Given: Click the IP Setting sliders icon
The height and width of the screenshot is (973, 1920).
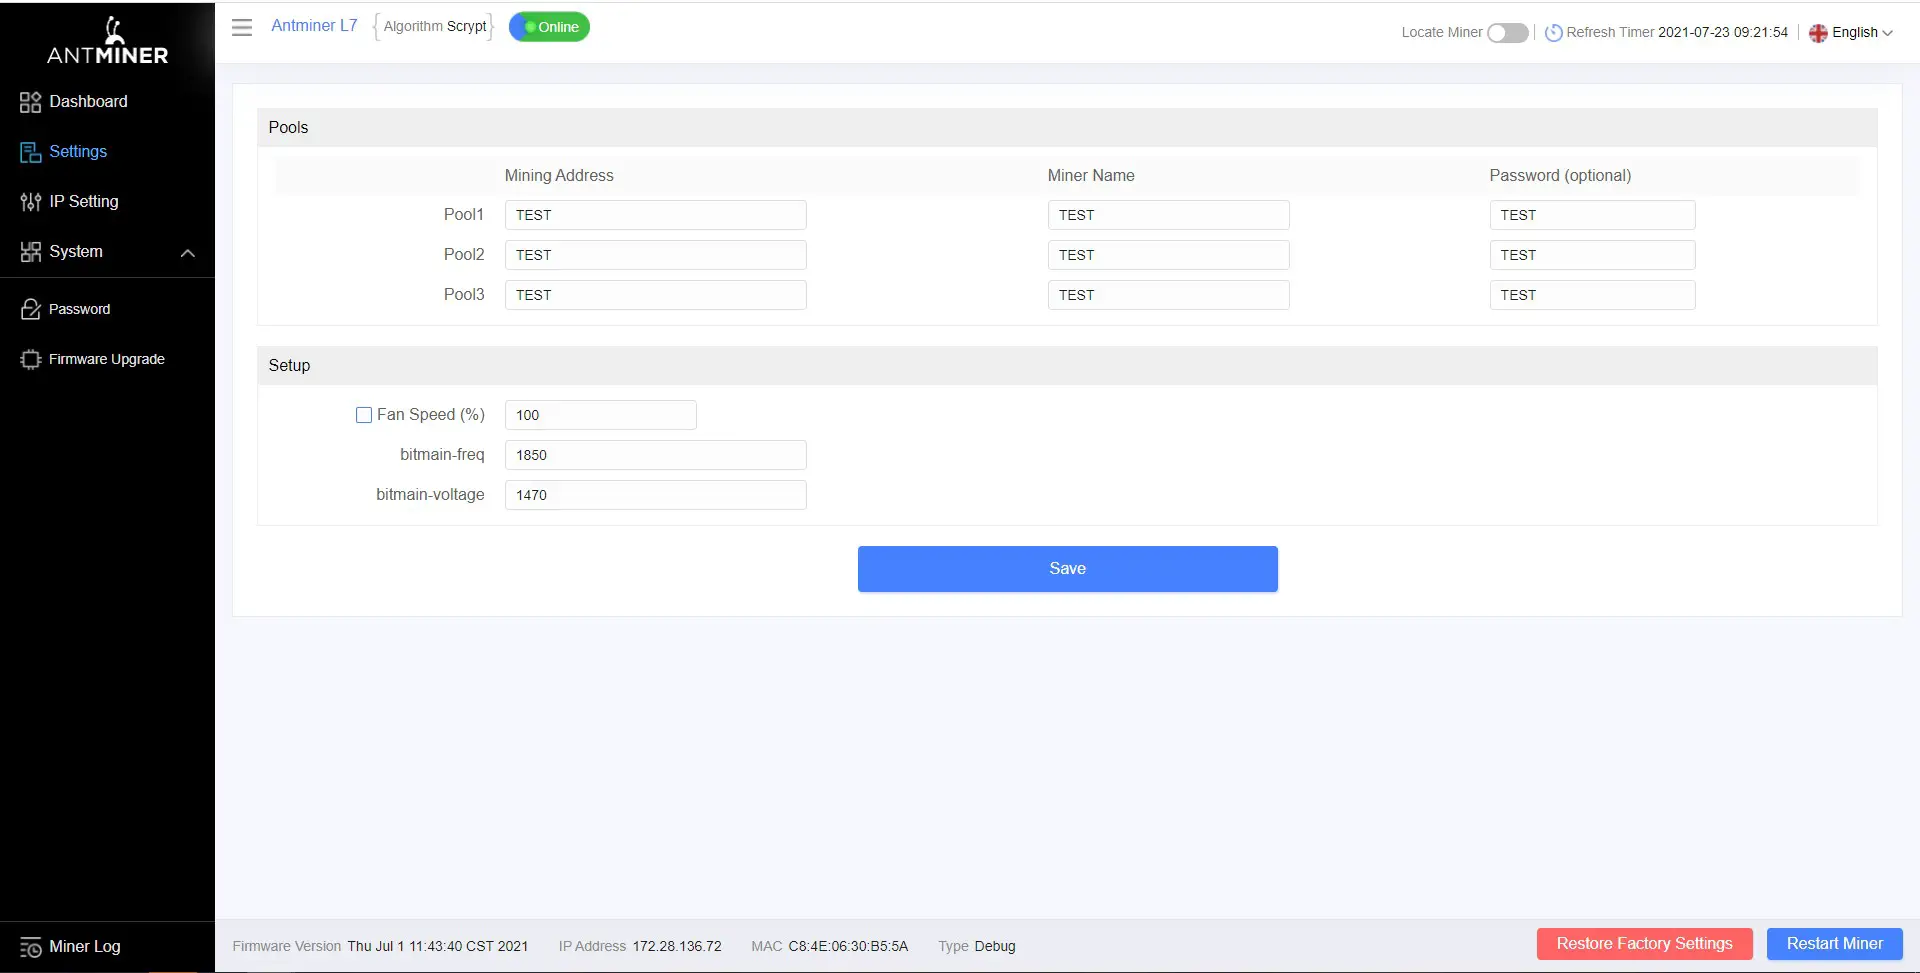Looking at the screenshot, I should [x=31, y=202].
